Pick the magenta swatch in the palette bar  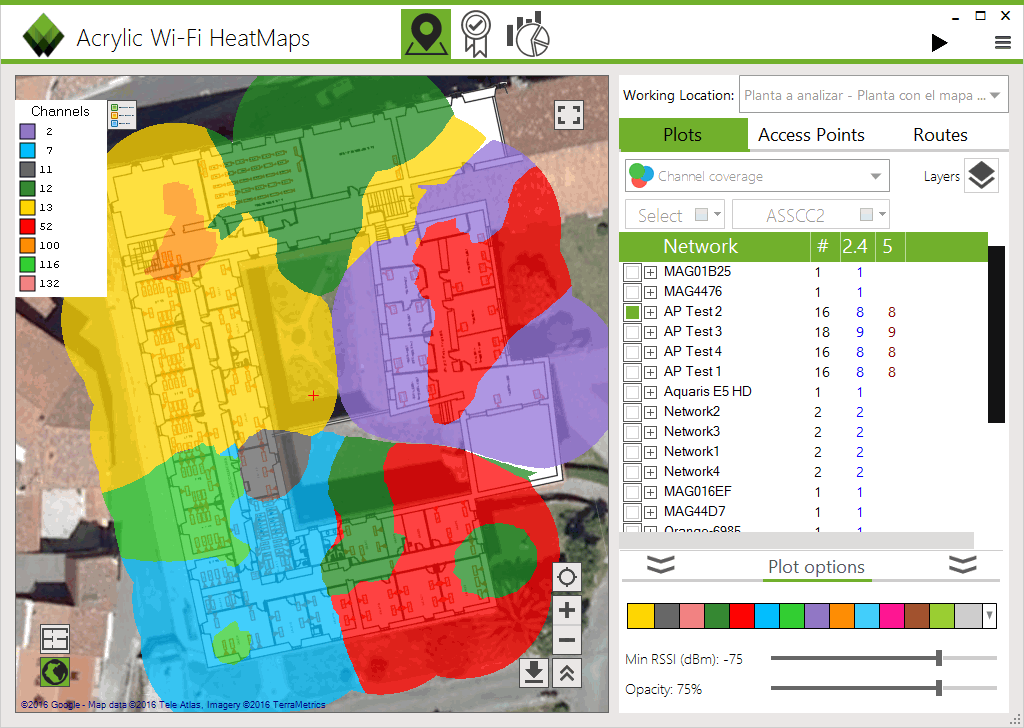892,616
